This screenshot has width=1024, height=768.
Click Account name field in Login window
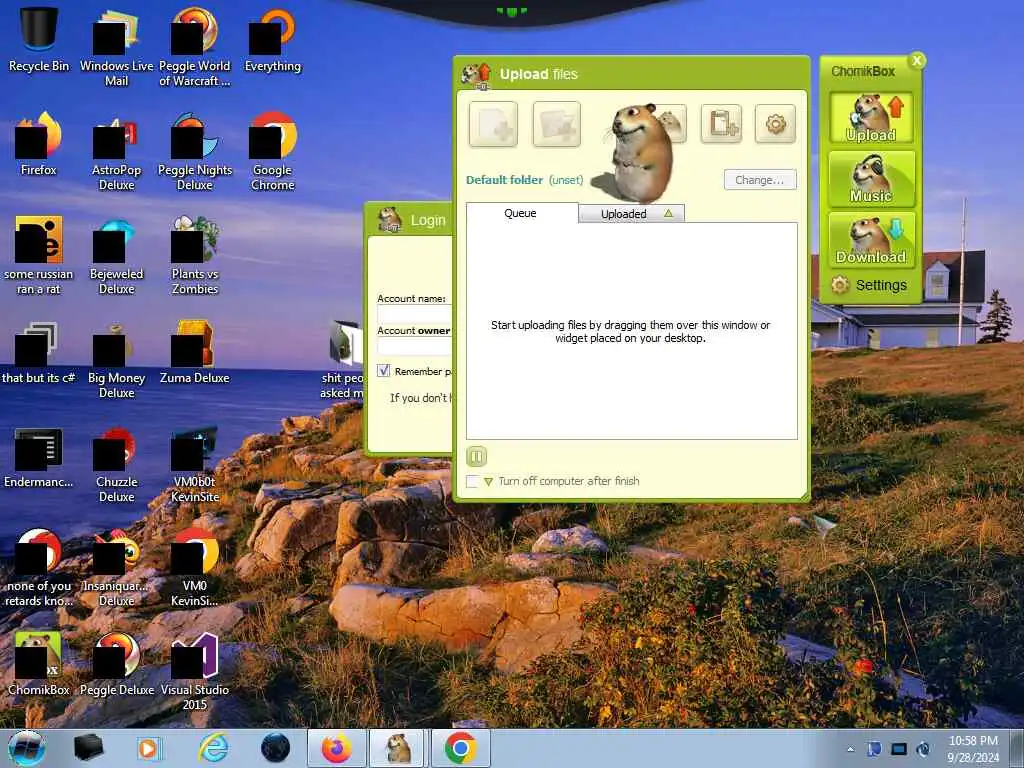click(415, 314)
